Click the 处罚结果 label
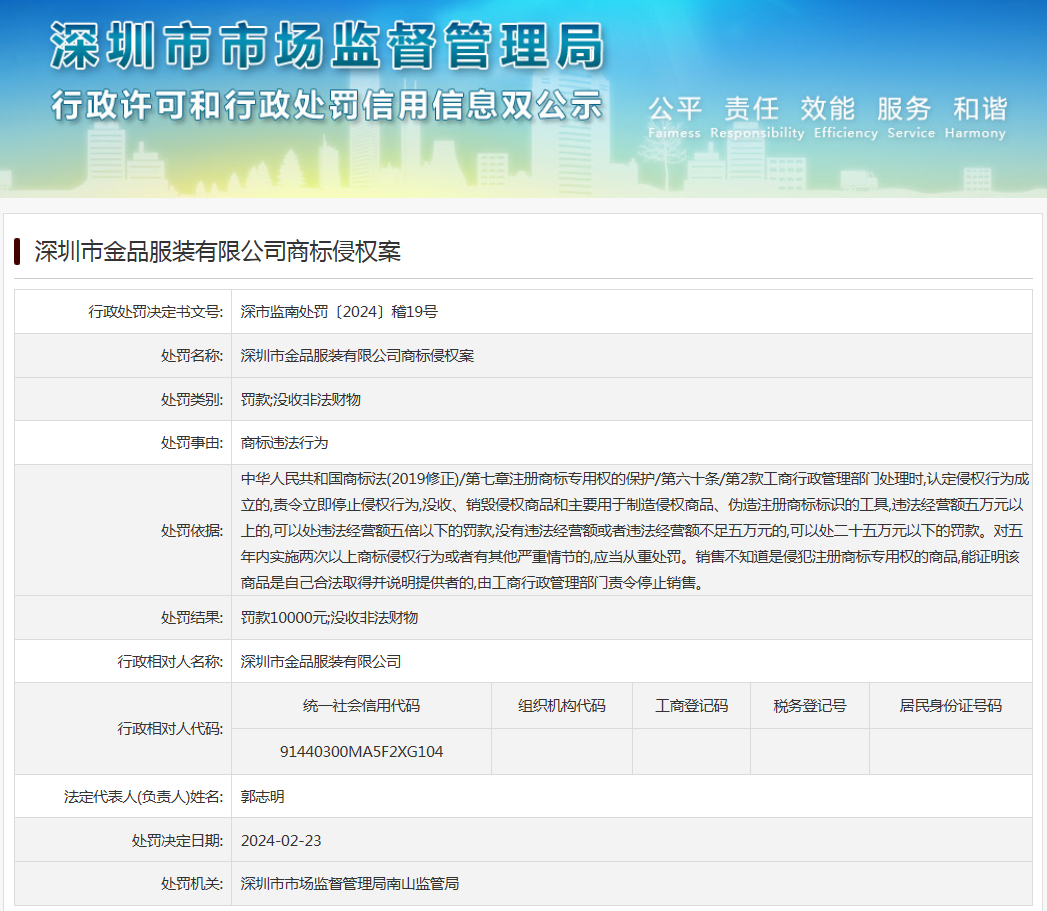 [192, 618]
